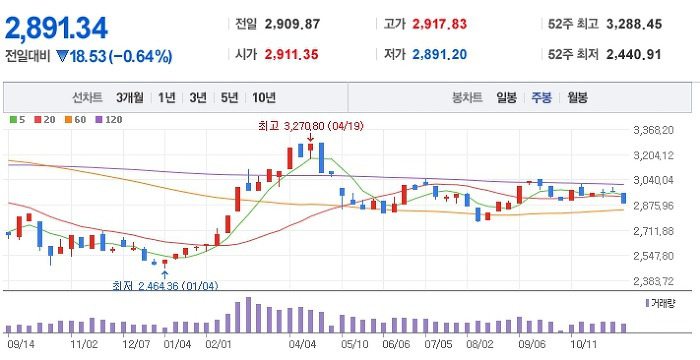Screen dimensions: 700x360
Task: Select the 3년 line chart period
Action: tap(198, 97)
